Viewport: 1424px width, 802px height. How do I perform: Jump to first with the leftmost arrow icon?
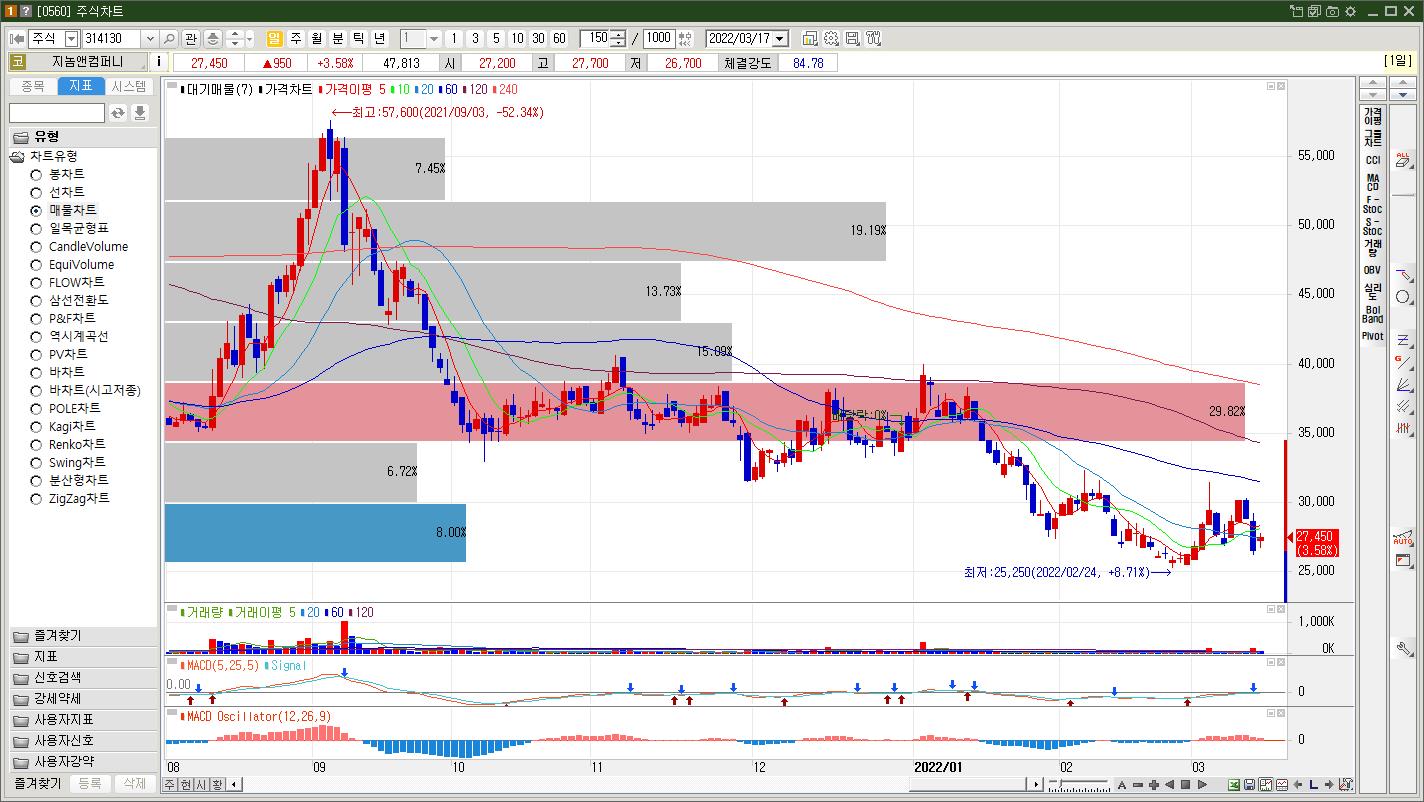[x=17, y=39]
